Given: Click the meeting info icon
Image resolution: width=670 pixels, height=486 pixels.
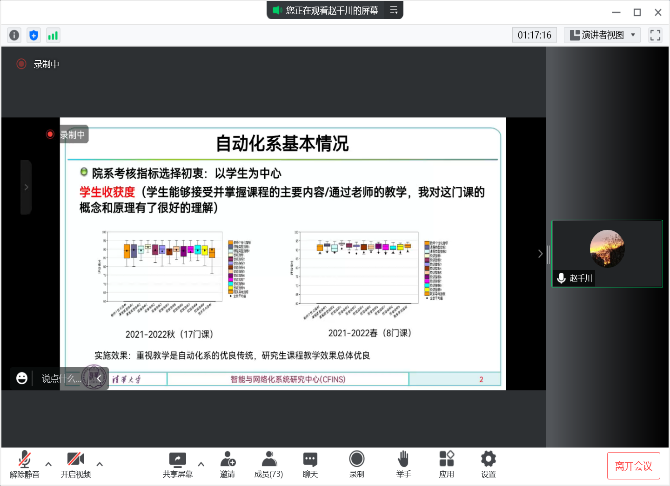Looking at the screenshot, I should coord(14,35).
